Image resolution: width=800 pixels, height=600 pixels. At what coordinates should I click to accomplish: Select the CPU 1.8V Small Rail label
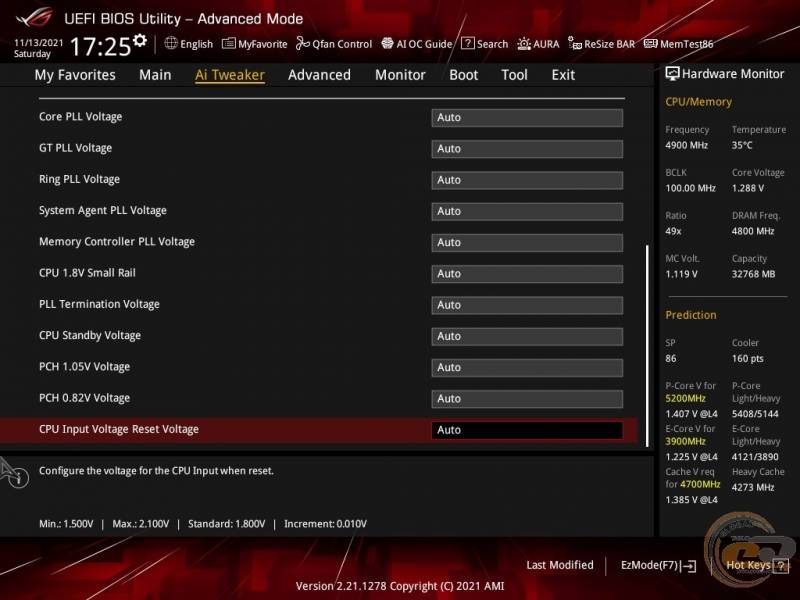click(x=87, y=273)
